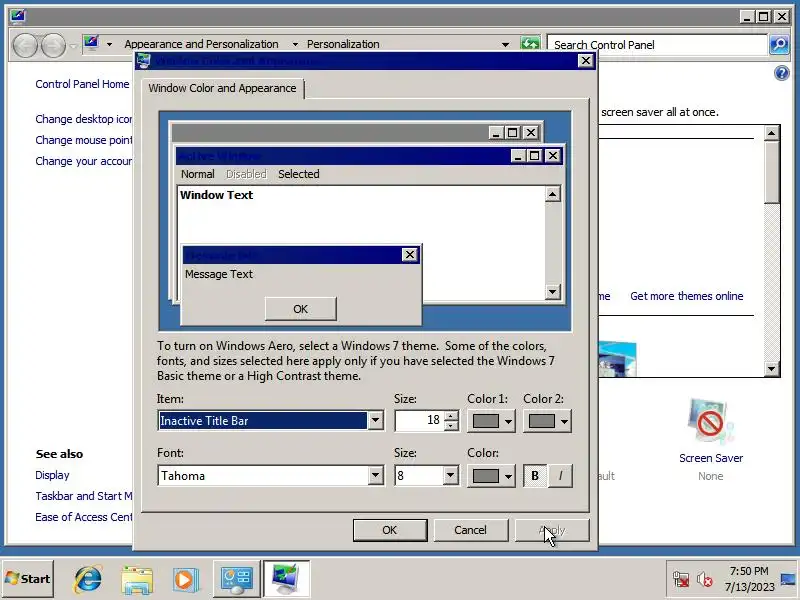This screenshot has width=800, height=600.
Task: Decrease item Size with down spinner
Action: pos(451,426)
